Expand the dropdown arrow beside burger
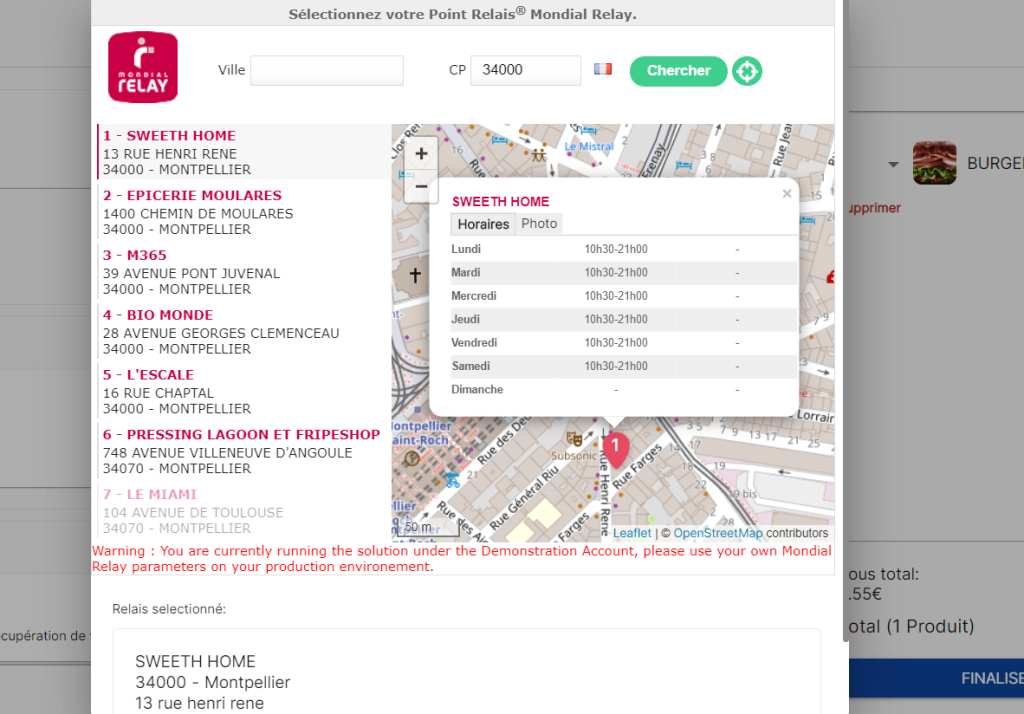The image size is (1024, 714). 893,165
